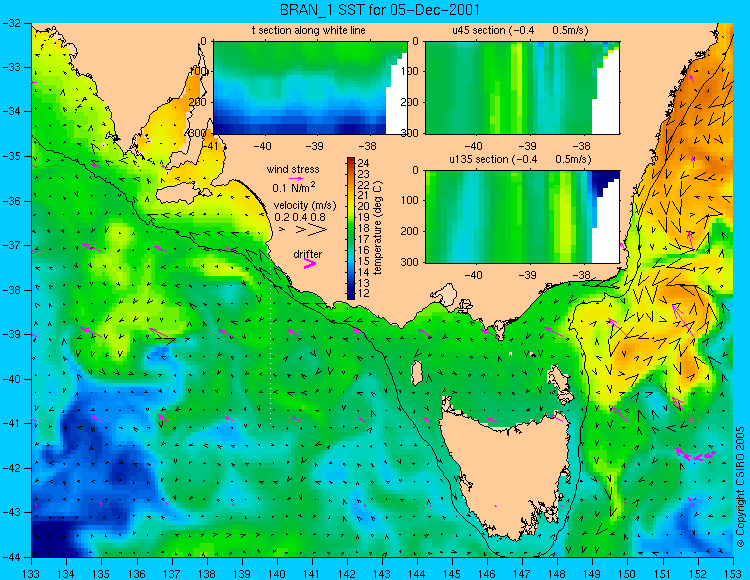Click the '-41' latitude axis label on left
This screenshot has width=750, height=580.
(10, 424)
